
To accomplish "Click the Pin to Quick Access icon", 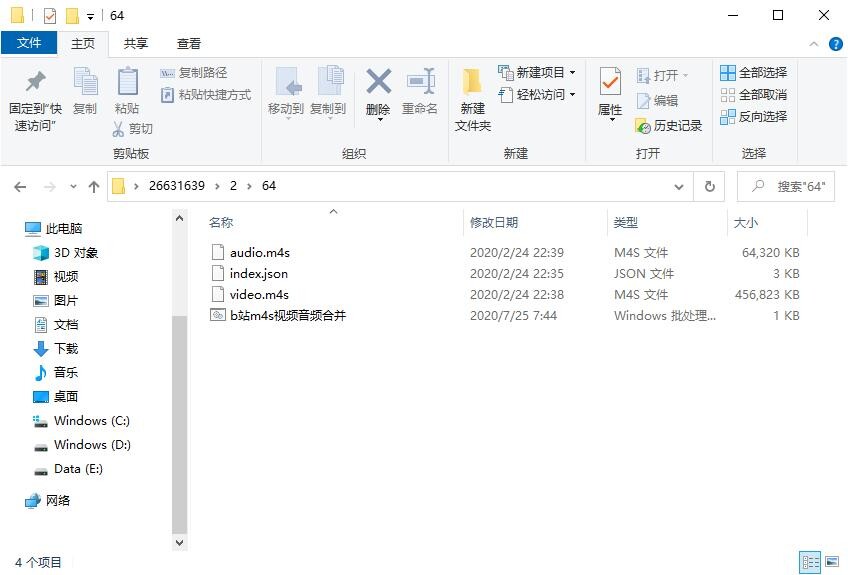I will 35,82.
